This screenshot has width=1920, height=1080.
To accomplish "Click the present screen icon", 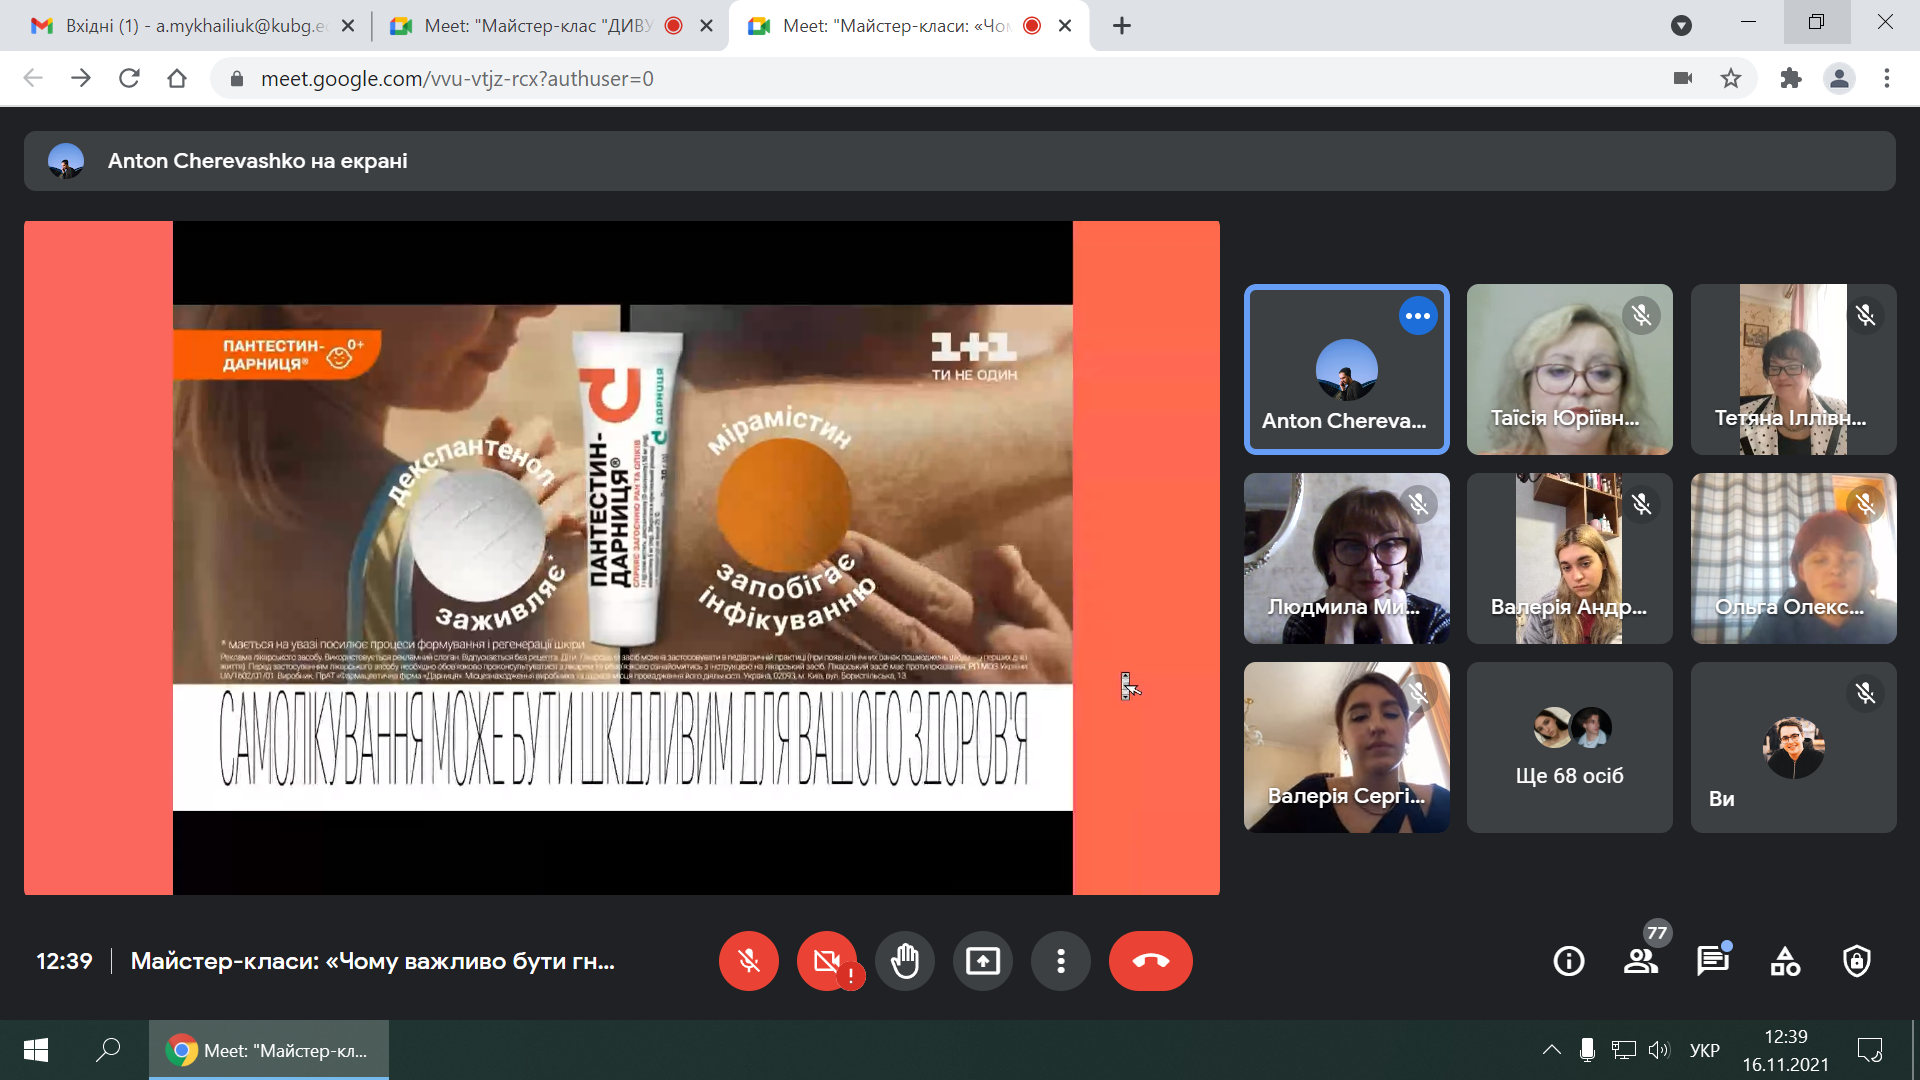I will tap(982, 961).
